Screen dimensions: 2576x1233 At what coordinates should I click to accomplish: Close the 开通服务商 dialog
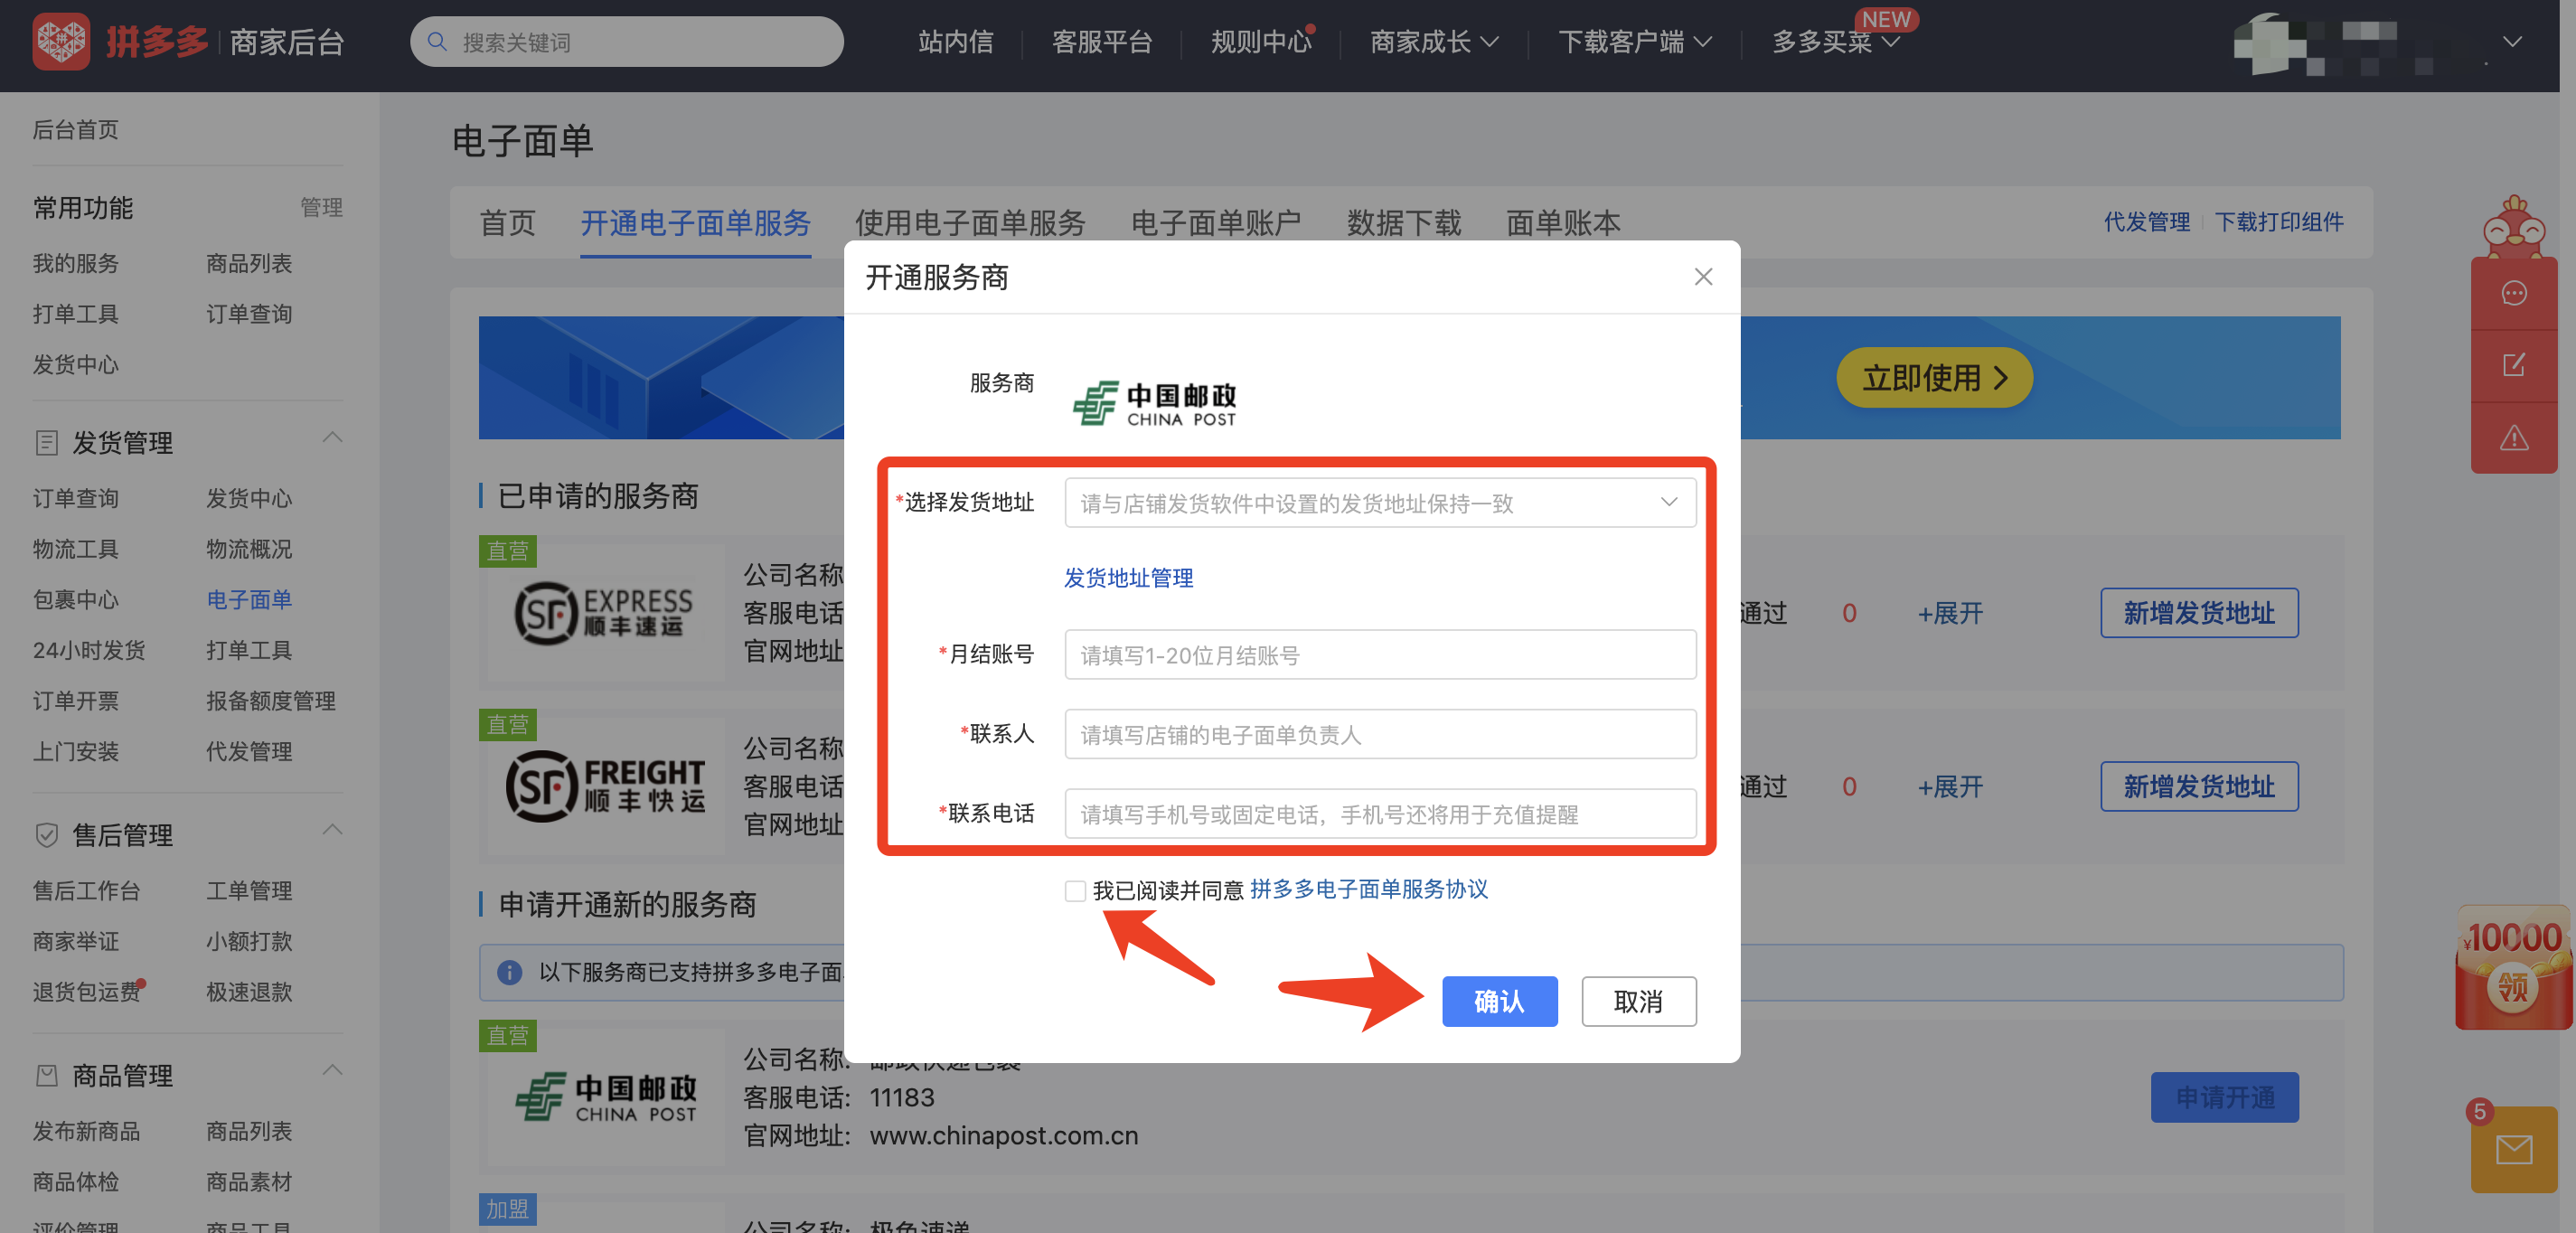(1703, 277)
